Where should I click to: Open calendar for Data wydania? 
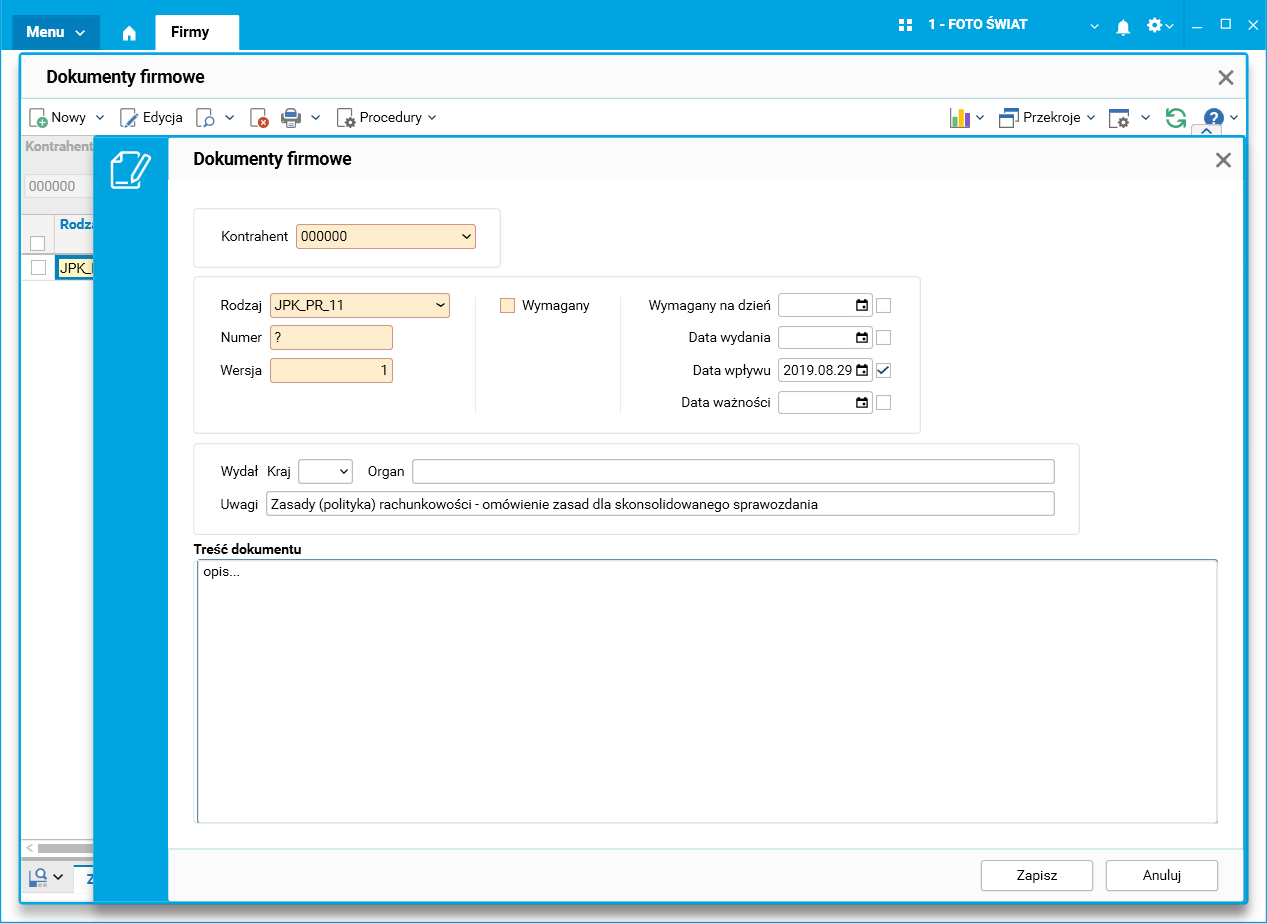[862, 338]
